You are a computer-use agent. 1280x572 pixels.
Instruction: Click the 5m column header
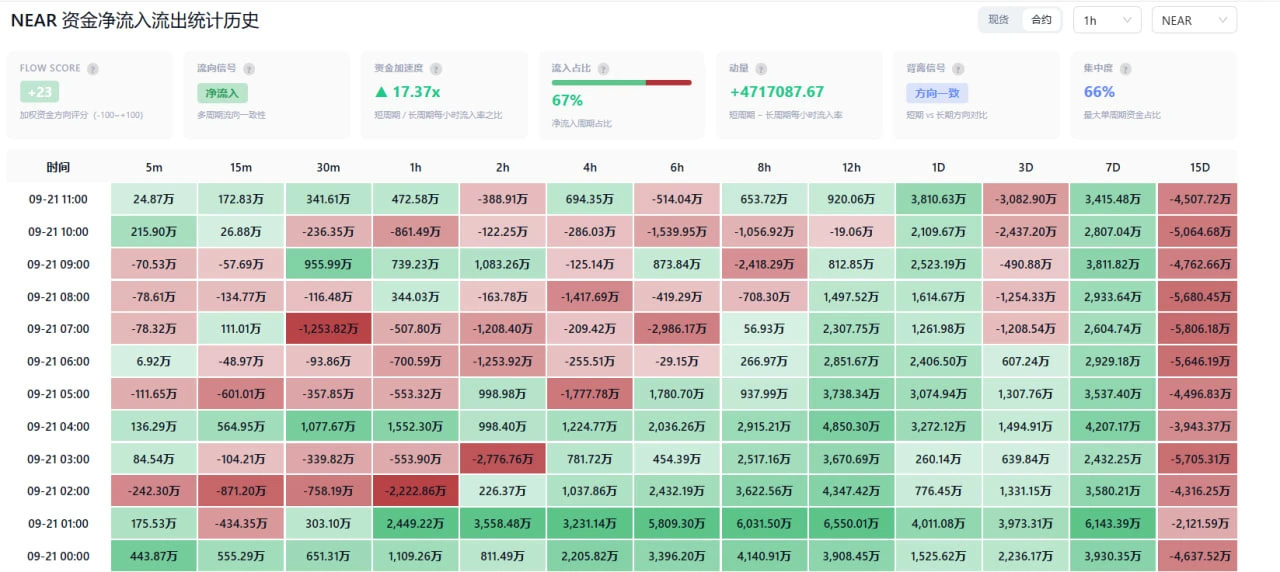[153, 167]
